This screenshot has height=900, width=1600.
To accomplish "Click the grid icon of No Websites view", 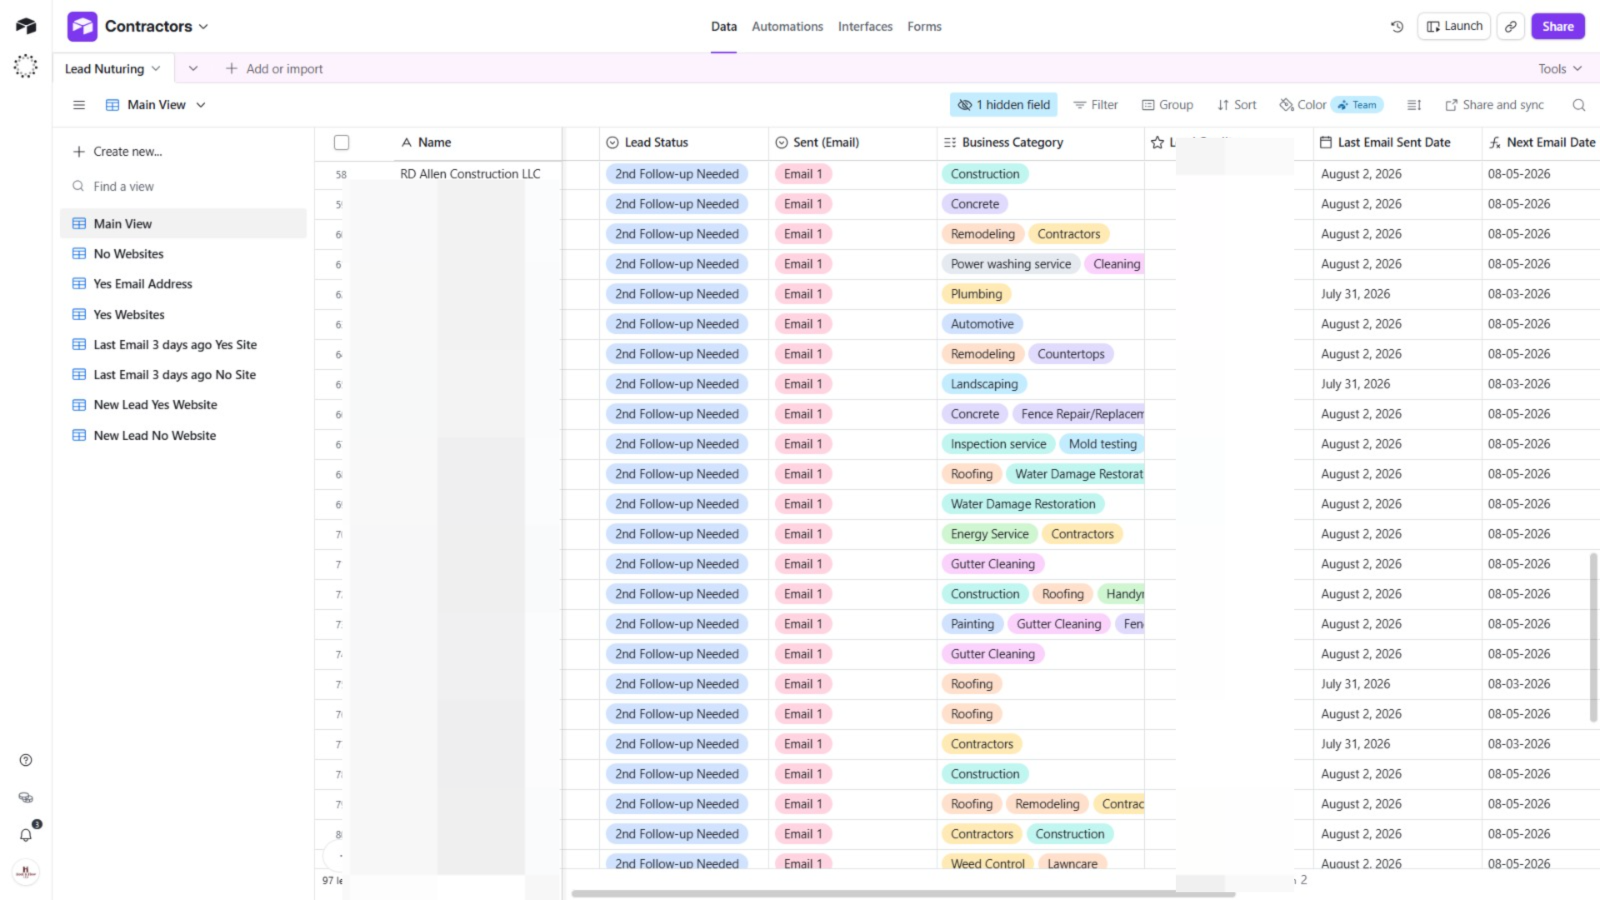I will (x=79, y=254).
